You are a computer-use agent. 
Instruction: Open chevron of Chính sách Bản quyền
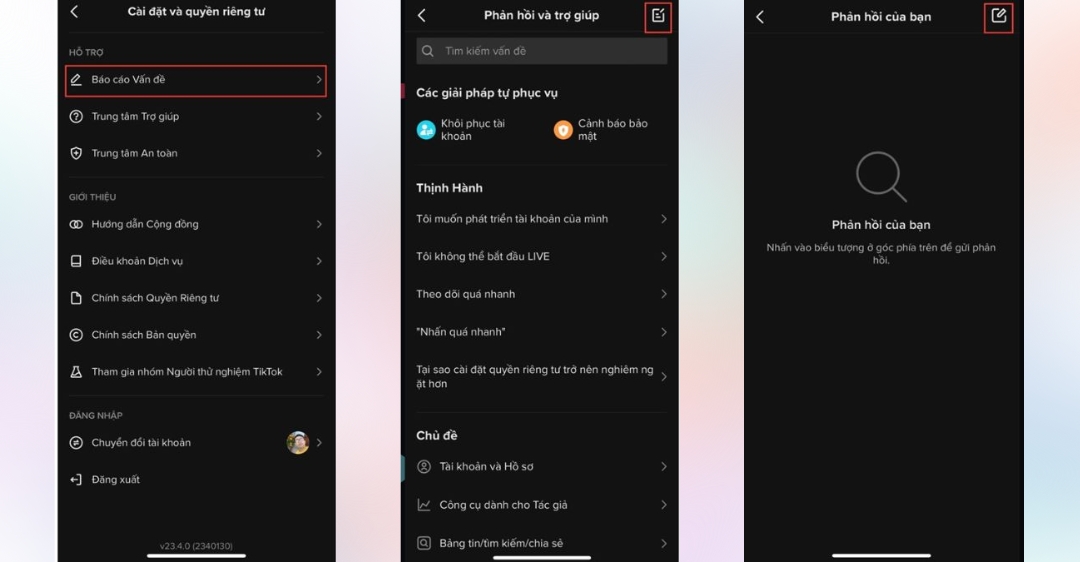(319, 335)
